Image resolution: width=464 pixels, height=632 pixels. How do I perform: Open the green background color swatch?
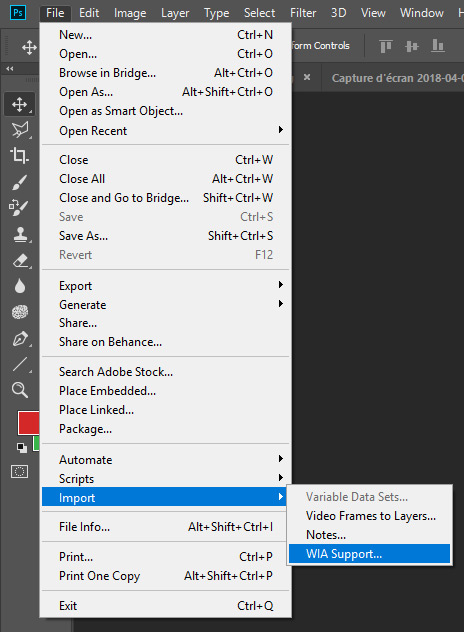tap(36, 443)
